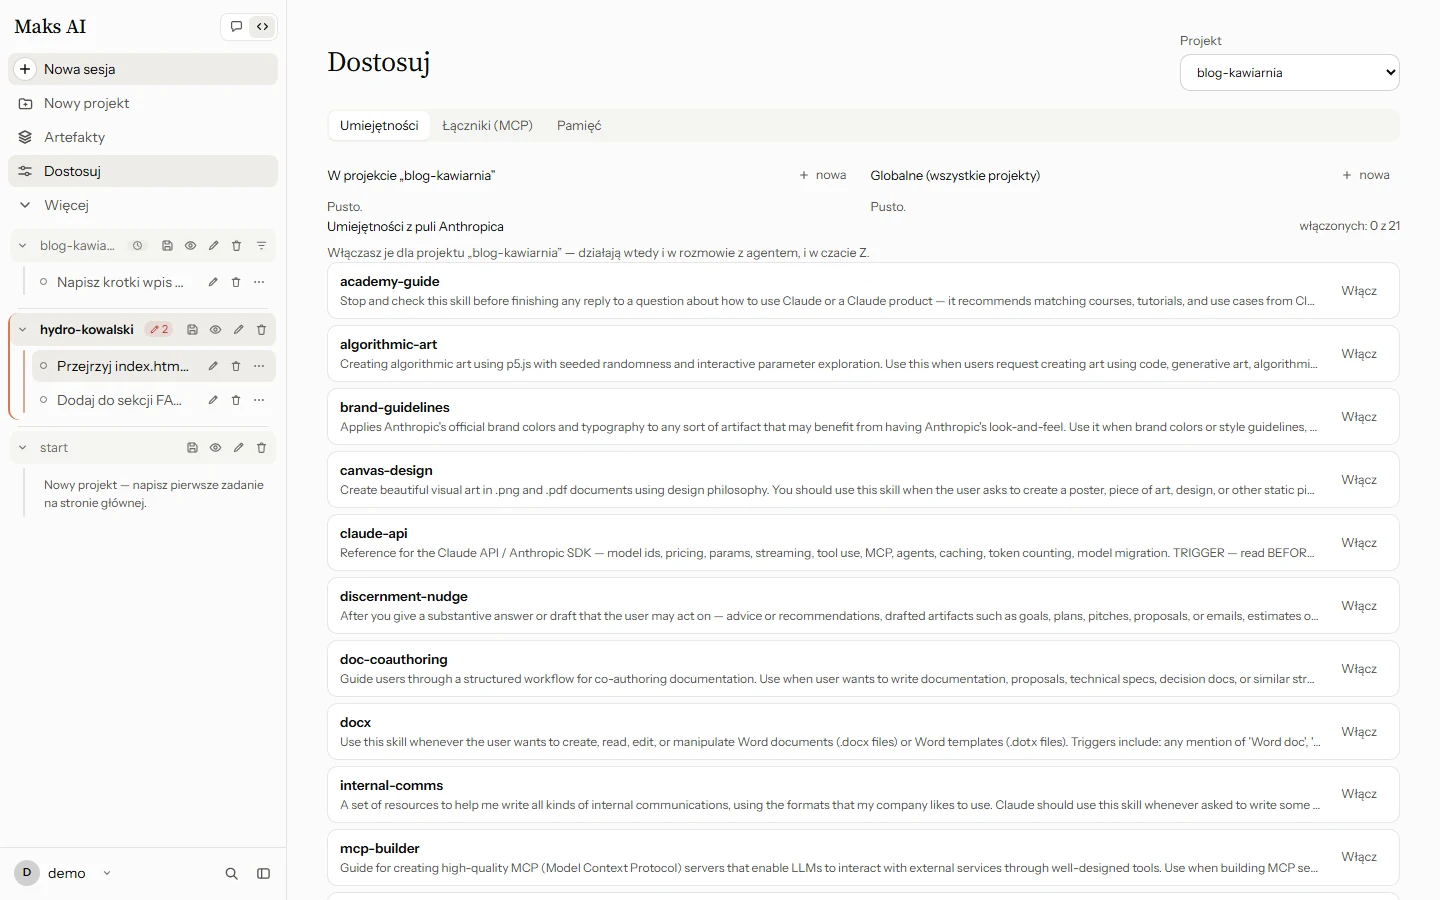
Task: Open the demo account menu
Action: [63, 873]
